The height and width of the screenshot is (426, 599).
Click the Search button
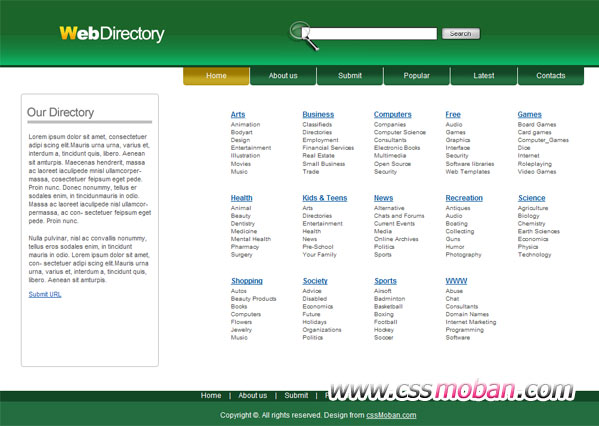(x=461, y=34)
